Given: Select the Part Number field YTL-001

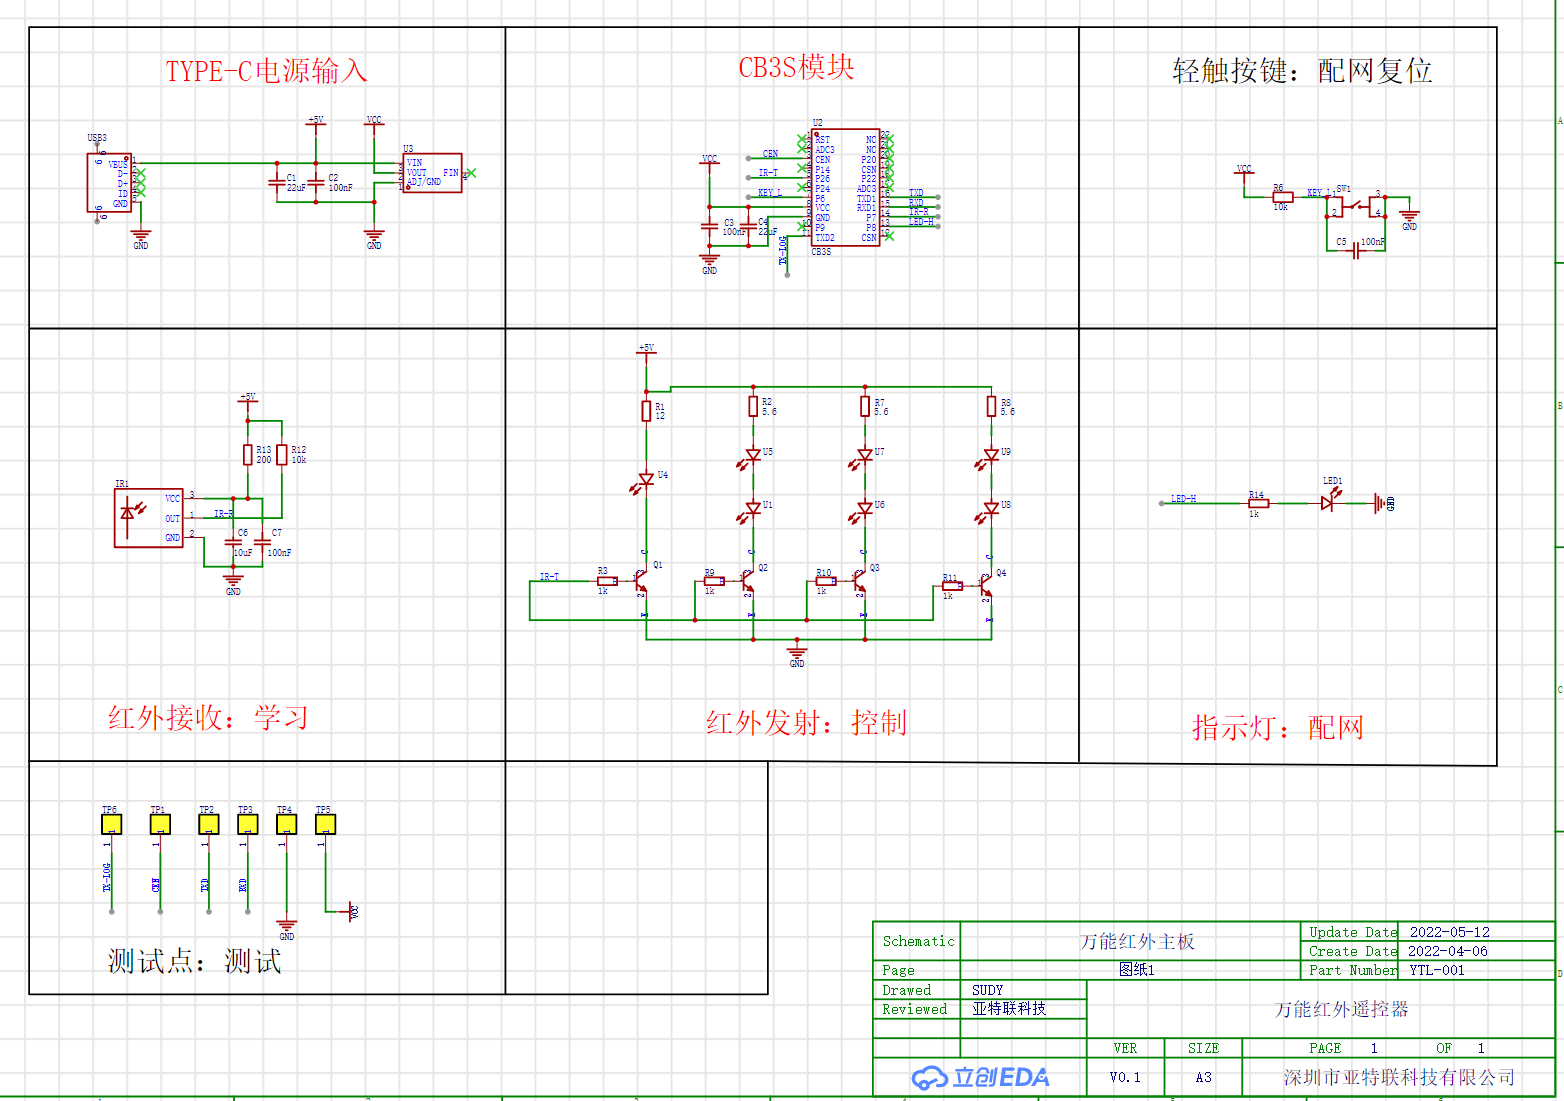Looking at the screenshot, I should (1436, 970).
